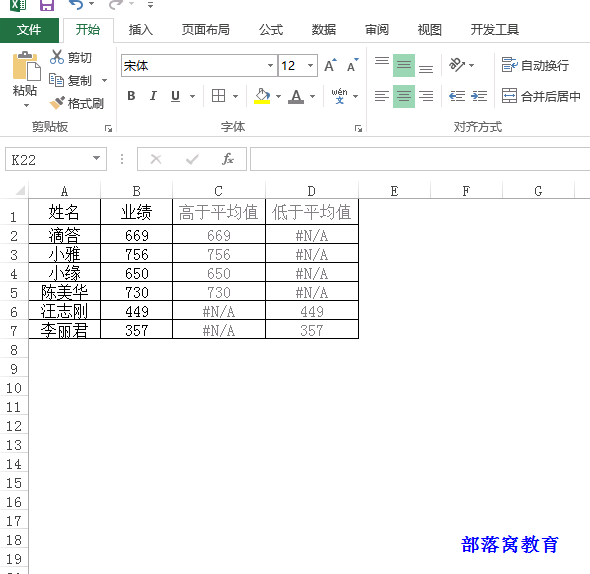Viewport: 590px width, 574px height.
Task: Toggle align text left
Action: (382, 96)
